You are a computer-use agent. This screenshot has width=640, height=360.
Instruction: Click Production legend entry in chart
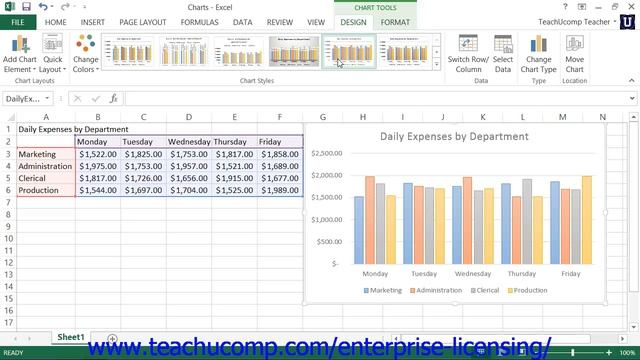point(527,290)
